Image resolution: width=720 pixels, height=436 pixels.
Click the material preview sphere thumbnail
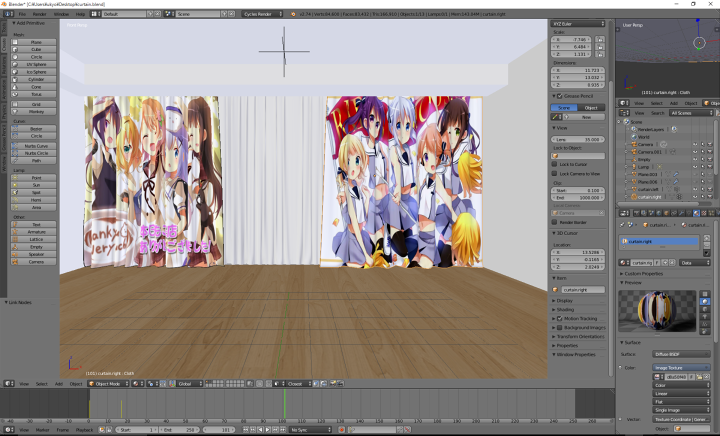(x=657, y=311)
